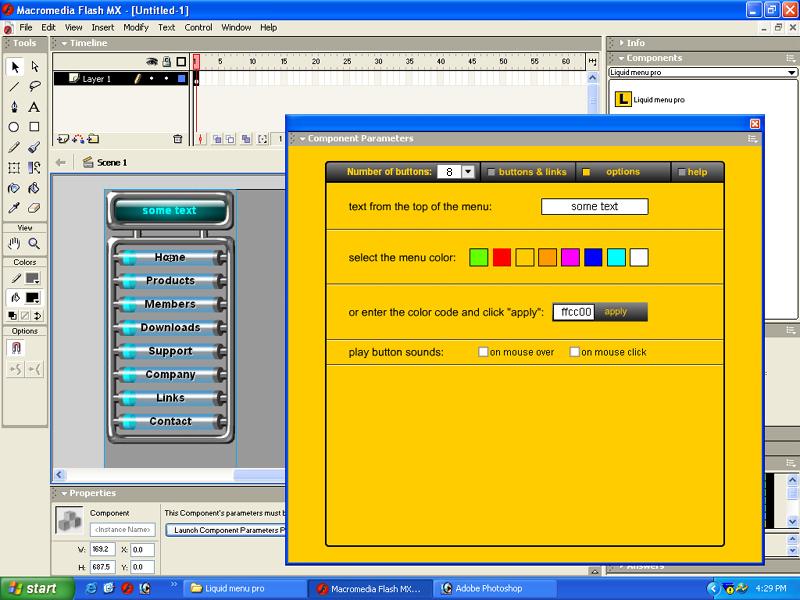Go back with the Scene arrow button
This screenshot has height=600, width=800.
tap(61, 162)
